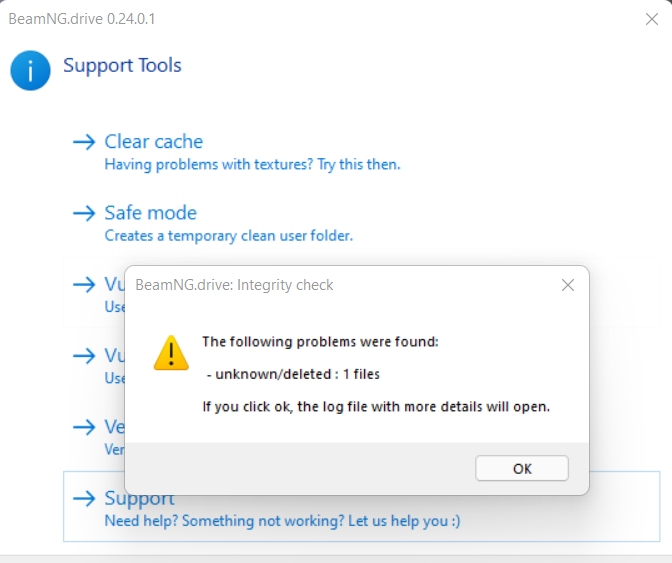Click the "unknown/deleted : 1 files" message
672x563 pixels.
click(294, 374)
